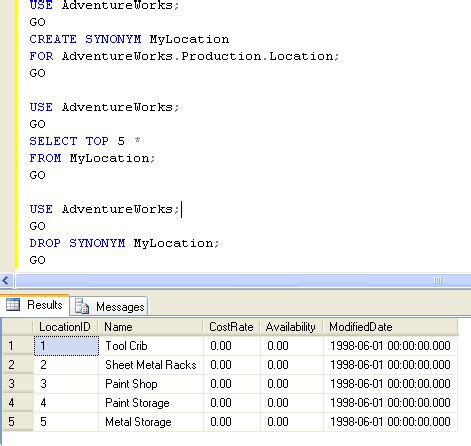Select the Name column header
The height and width of the screenshot is (446, 471).
click(151, 327)
